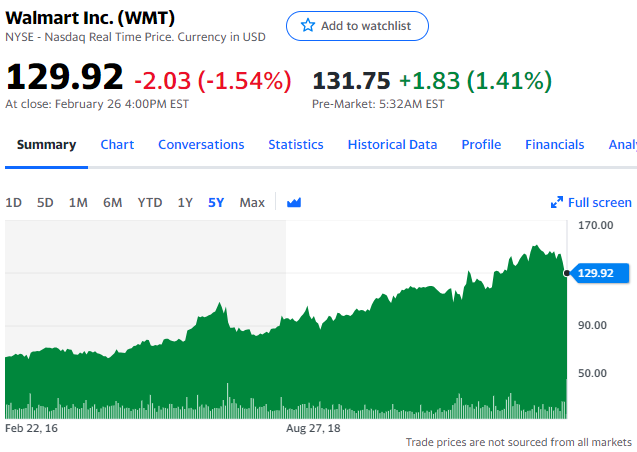
Task: Select the Max chart range
Action: (252, 202)
